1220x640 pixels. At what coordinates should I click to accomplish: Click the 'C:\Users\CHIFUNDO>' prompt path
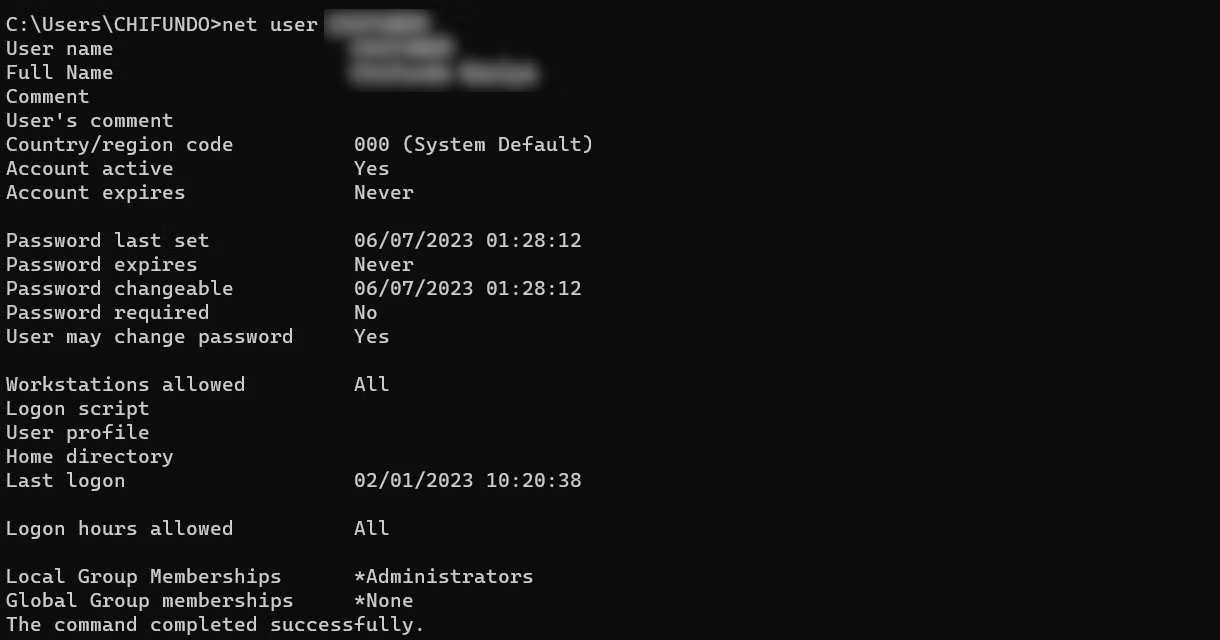[114, 24]
